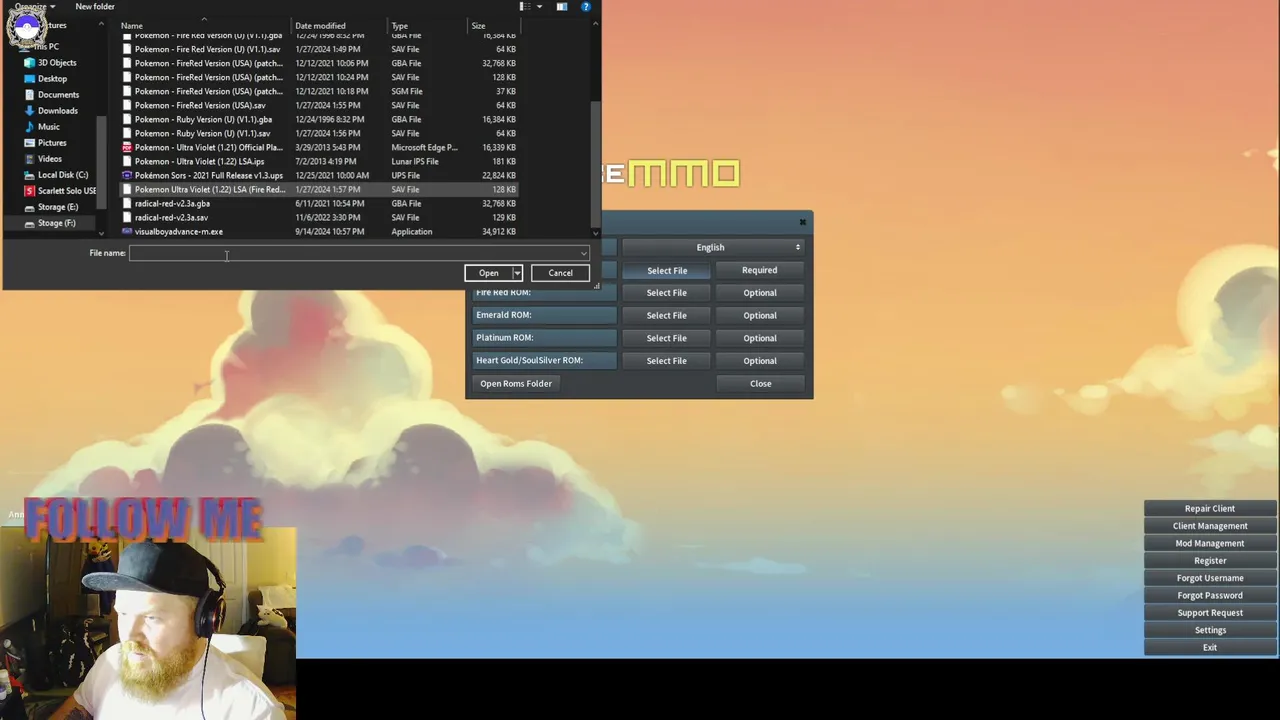This screenshot has height=720, width=1280.
Task: Click the split arrow beside the Open button
Action: point(517,273)
